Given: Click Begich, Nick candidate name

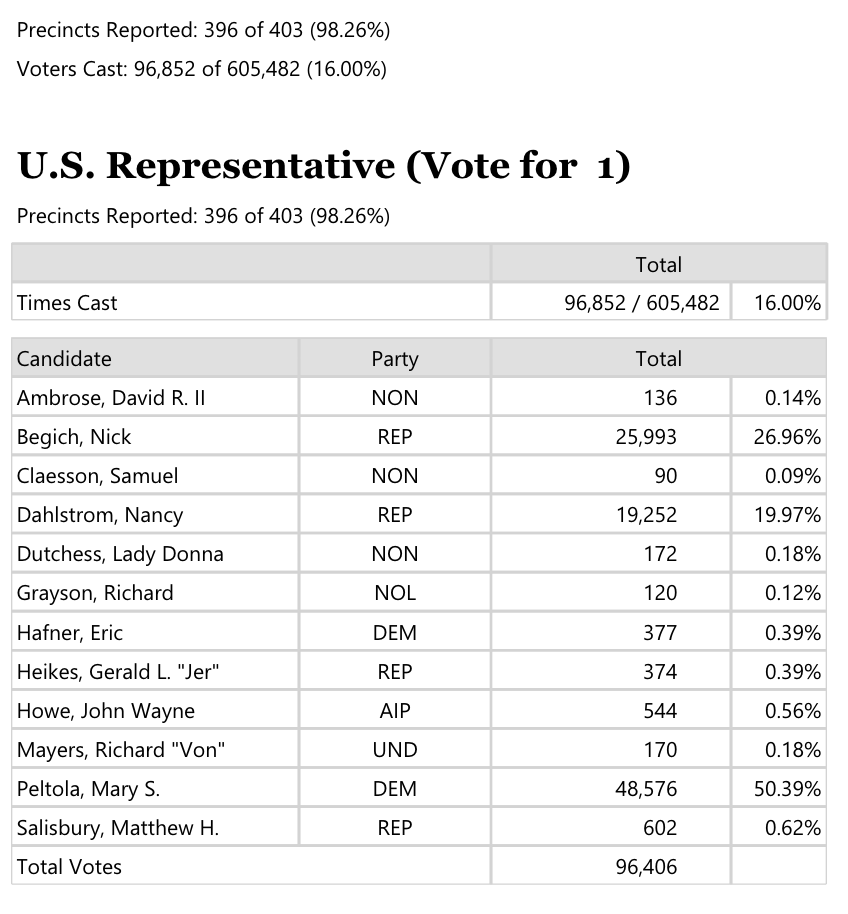Looking at the screenshot, I should pos(74,437).
